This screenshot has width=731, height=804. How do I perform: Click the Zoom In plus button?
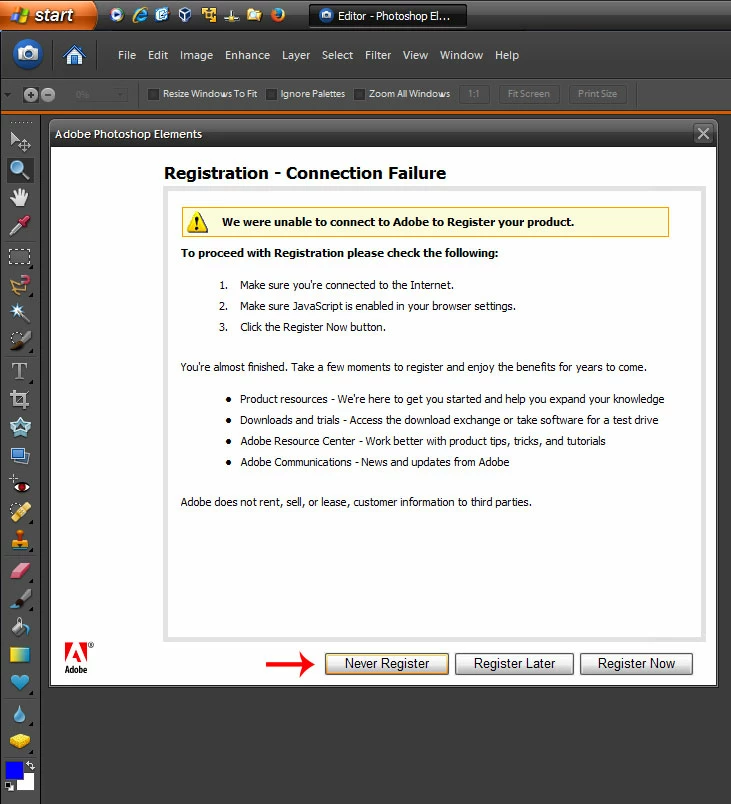click(31, 94)
